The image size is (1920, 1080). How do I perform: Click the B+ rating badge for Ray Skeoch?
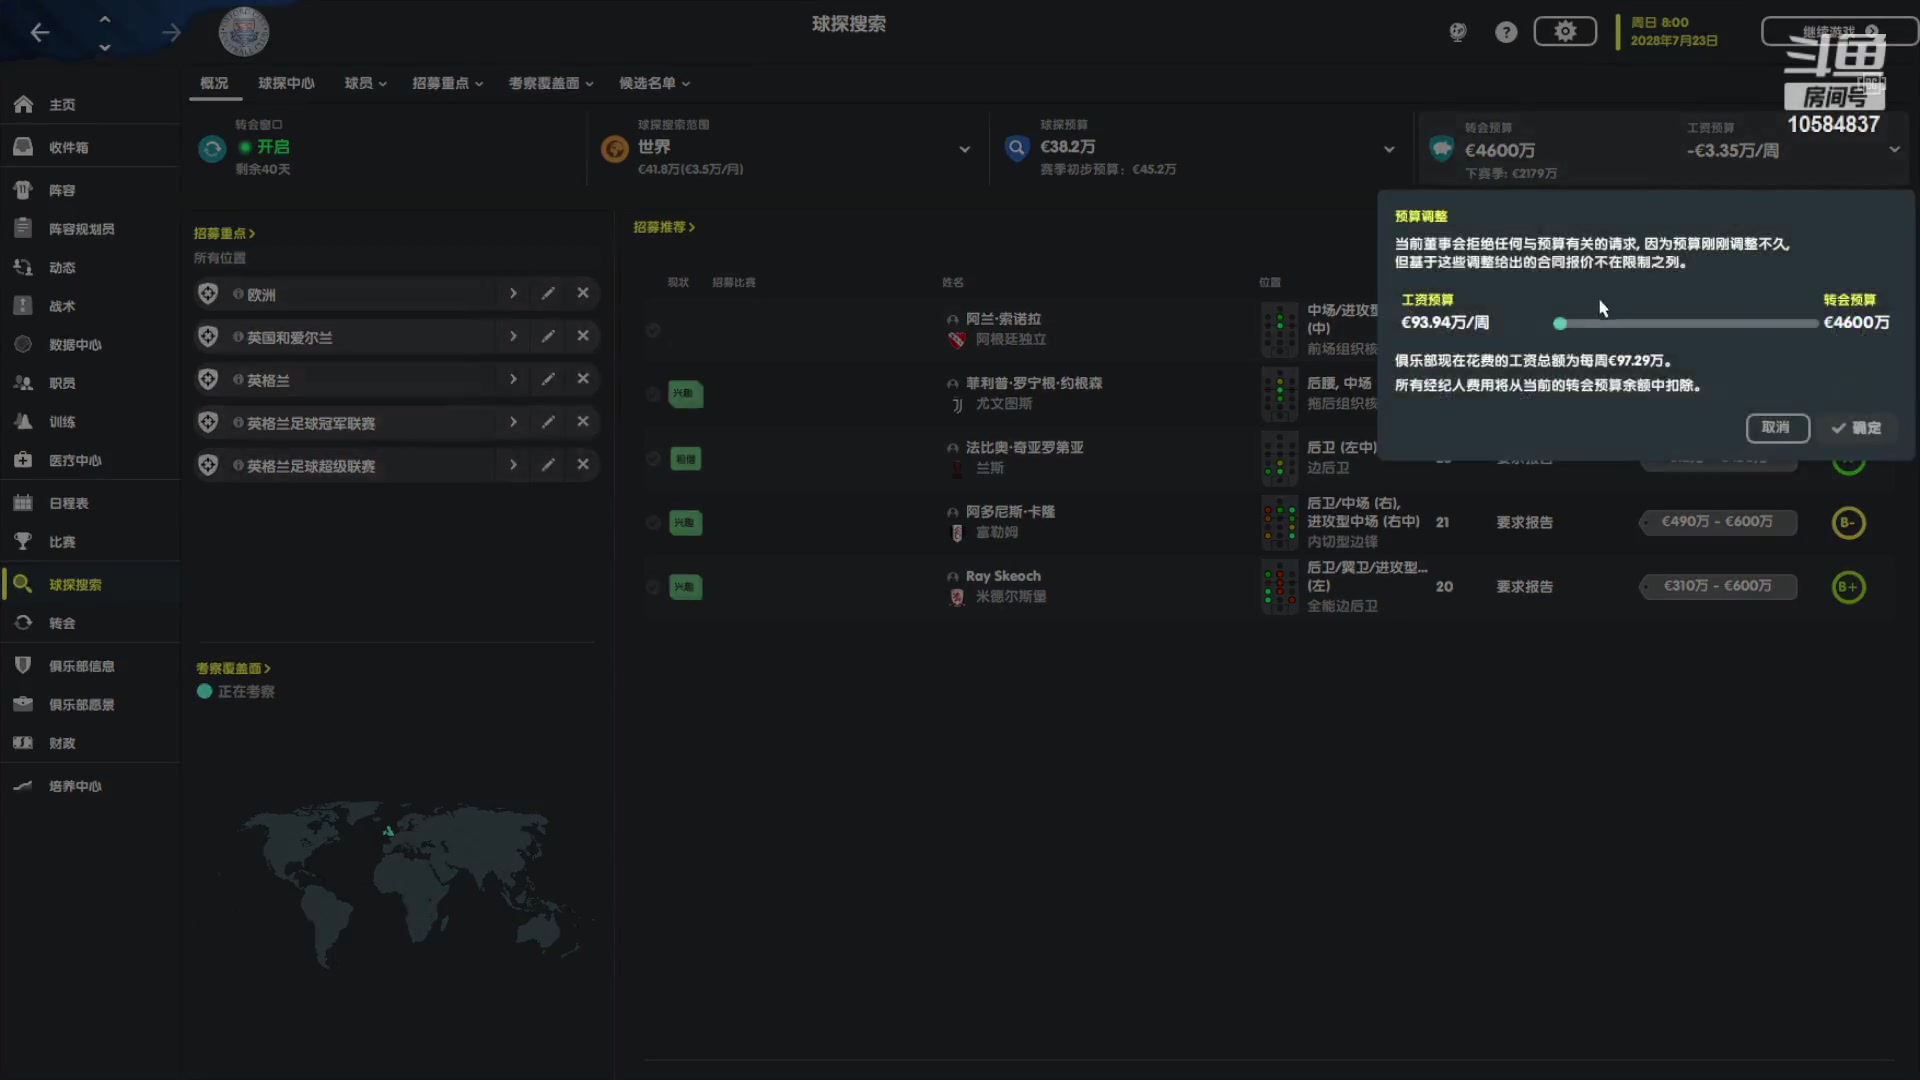coord(1848,587)
